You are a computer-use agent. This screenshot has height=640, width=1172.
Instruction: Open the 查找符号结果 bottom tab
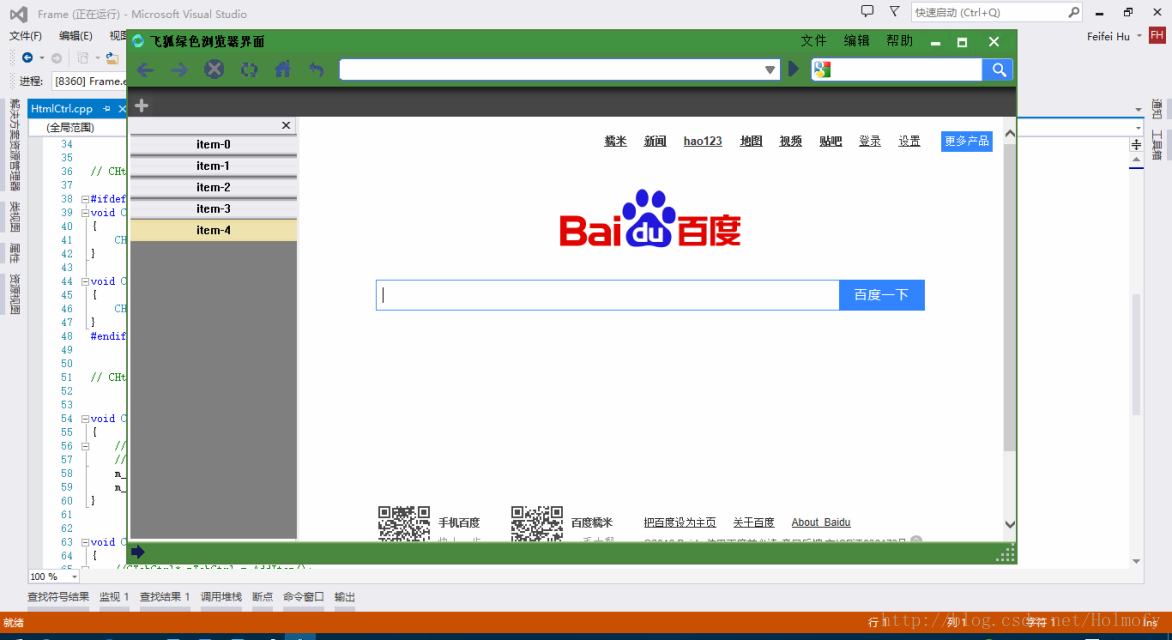(x=58, y=597)
